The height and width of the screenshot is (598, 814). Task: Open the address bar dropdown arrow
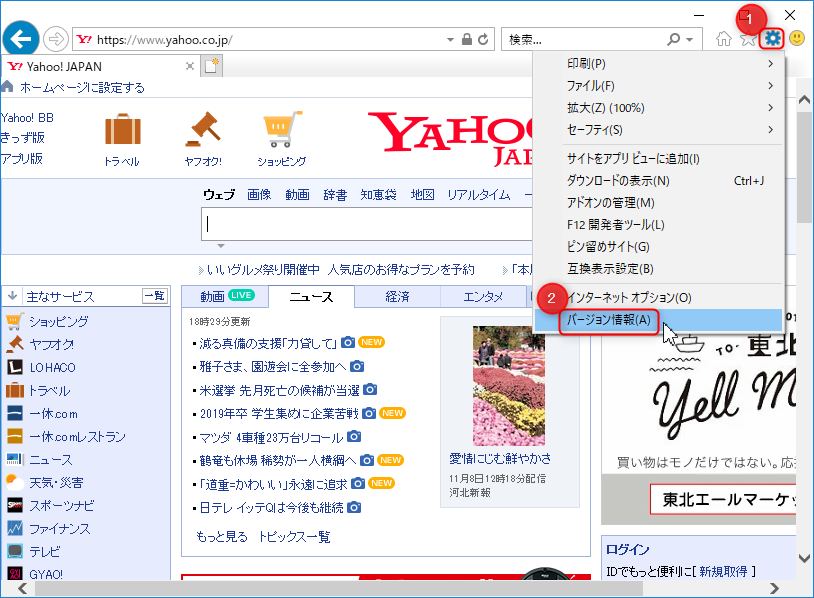coord(450,39)
